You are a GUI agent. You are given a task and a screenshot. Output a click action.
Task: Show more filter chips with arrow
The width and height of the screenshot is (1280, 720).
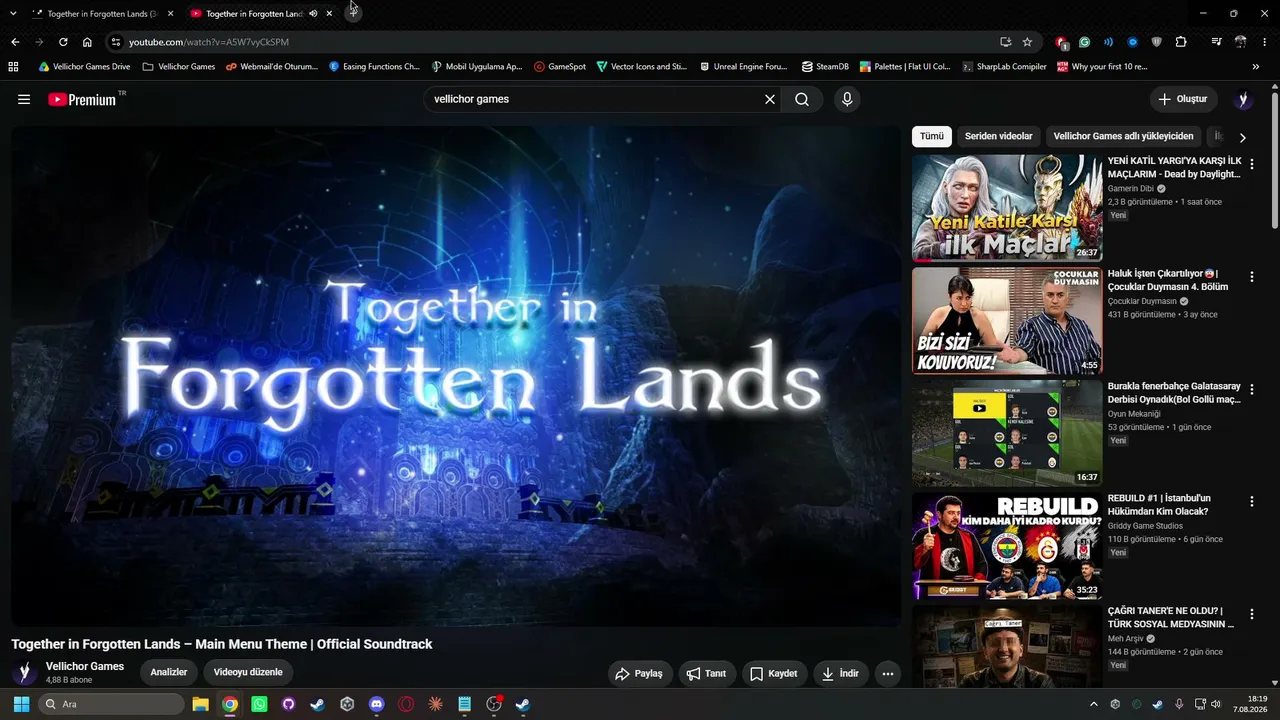coord(1243,137)
